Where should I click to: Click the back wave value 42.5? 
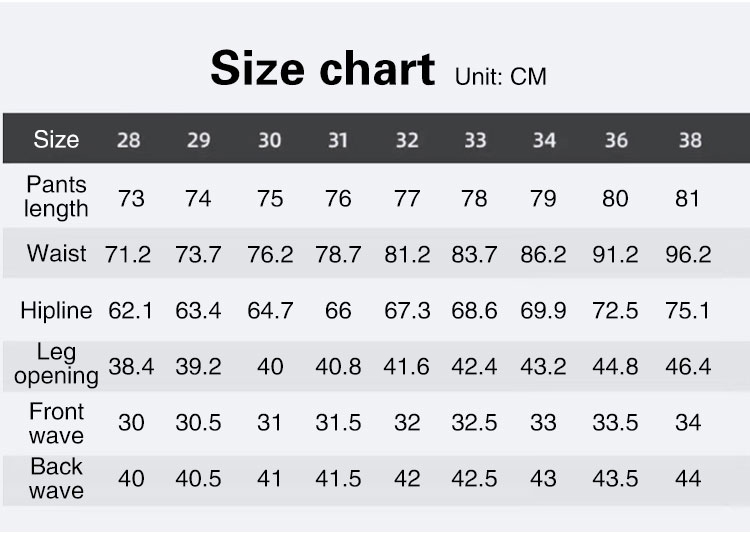[474, 478]
